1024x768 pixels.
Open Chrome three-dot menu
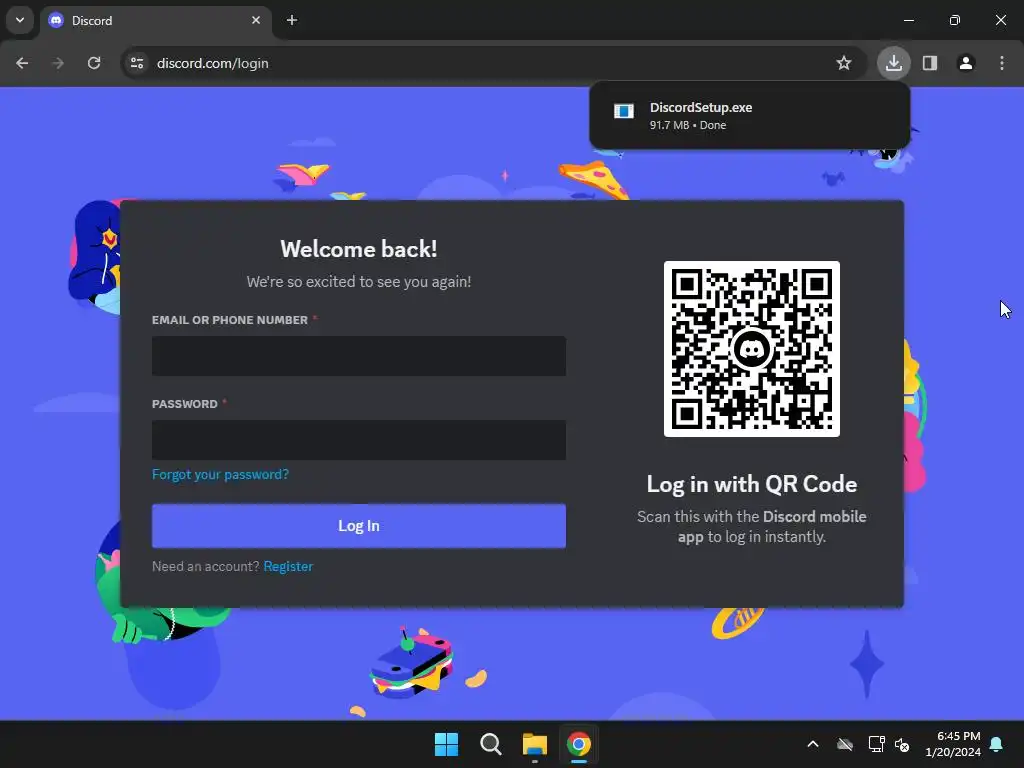[x=1002, y=63]
